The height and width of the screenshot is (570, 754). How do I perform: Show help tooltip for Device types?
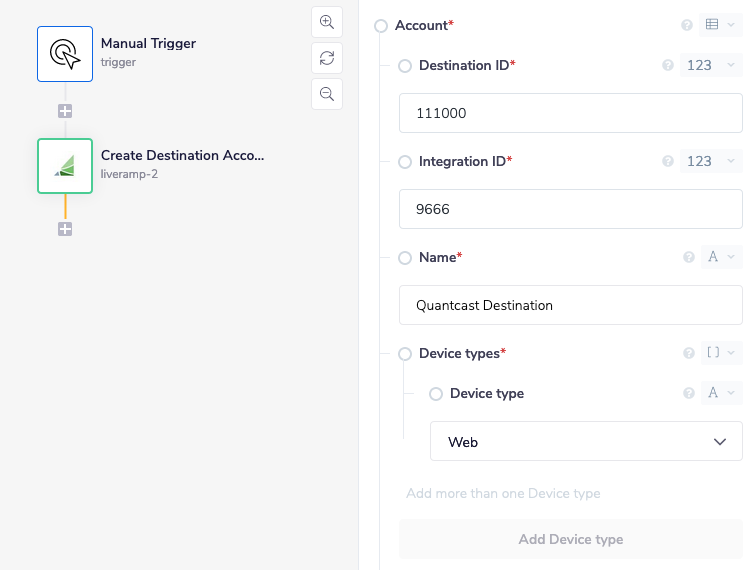[x=688, y=354]
